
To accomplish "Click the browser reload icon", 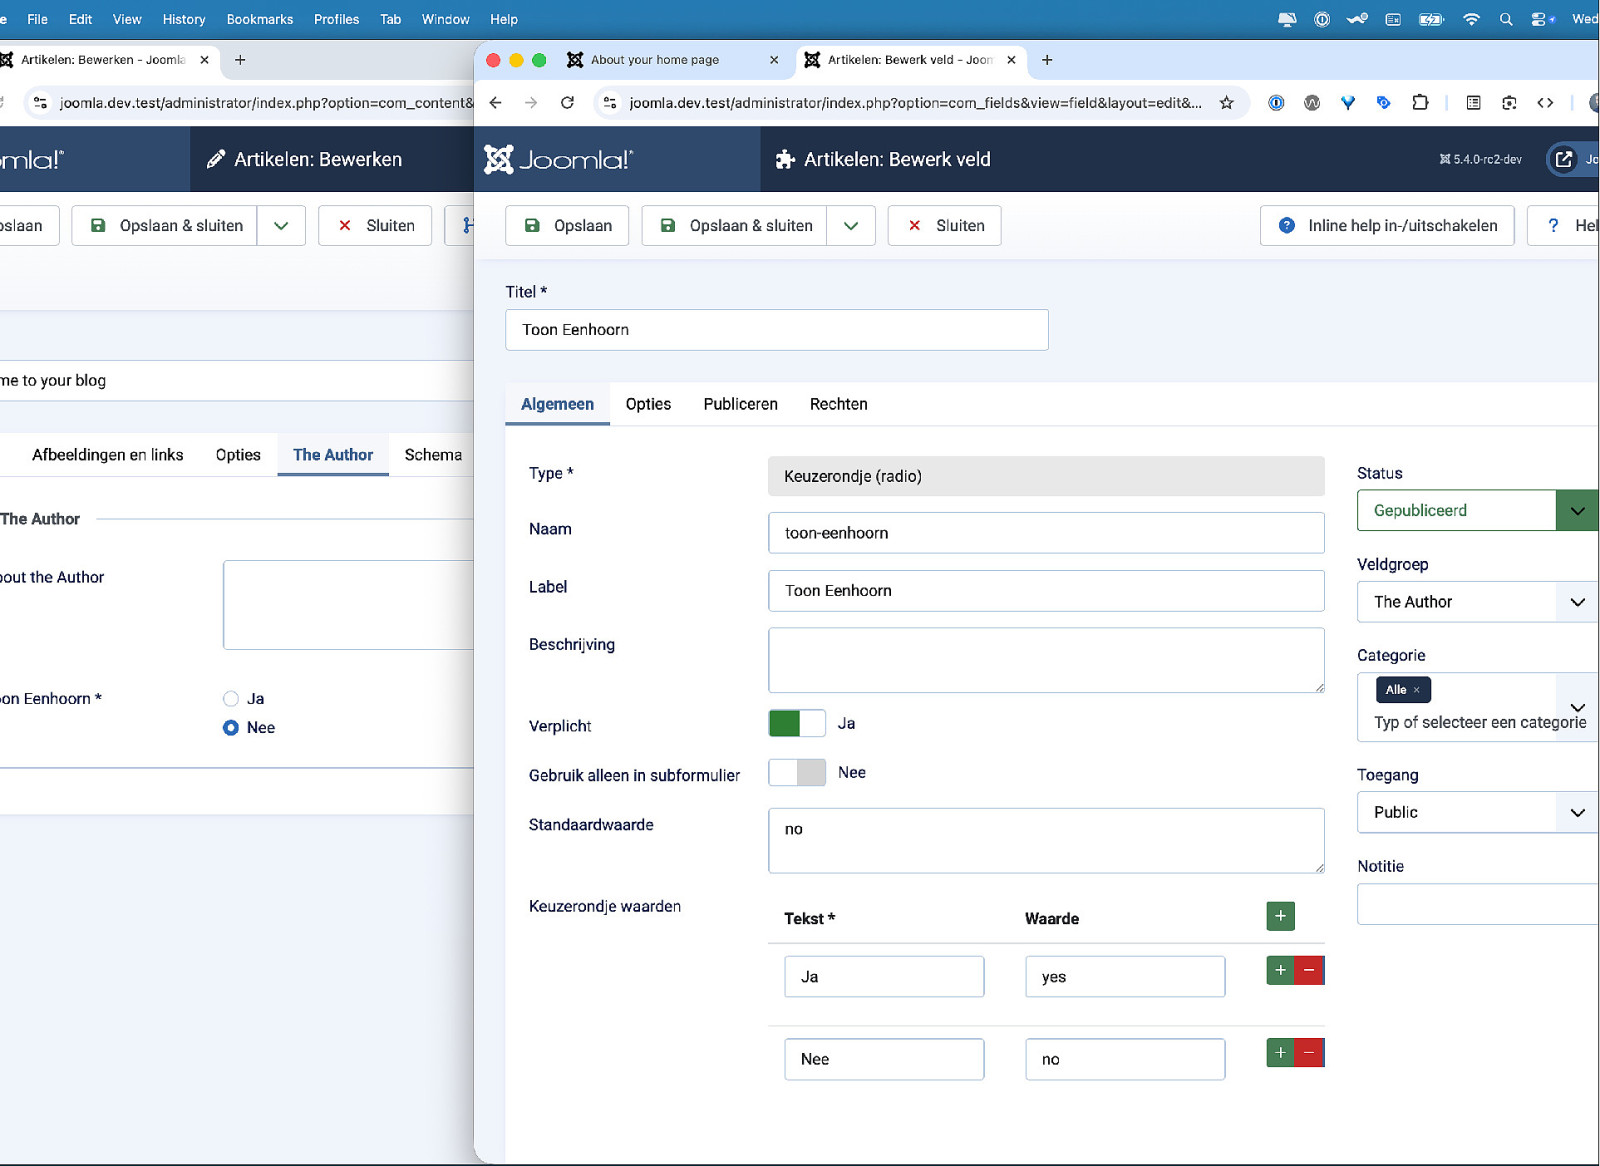I will [567, 102].
